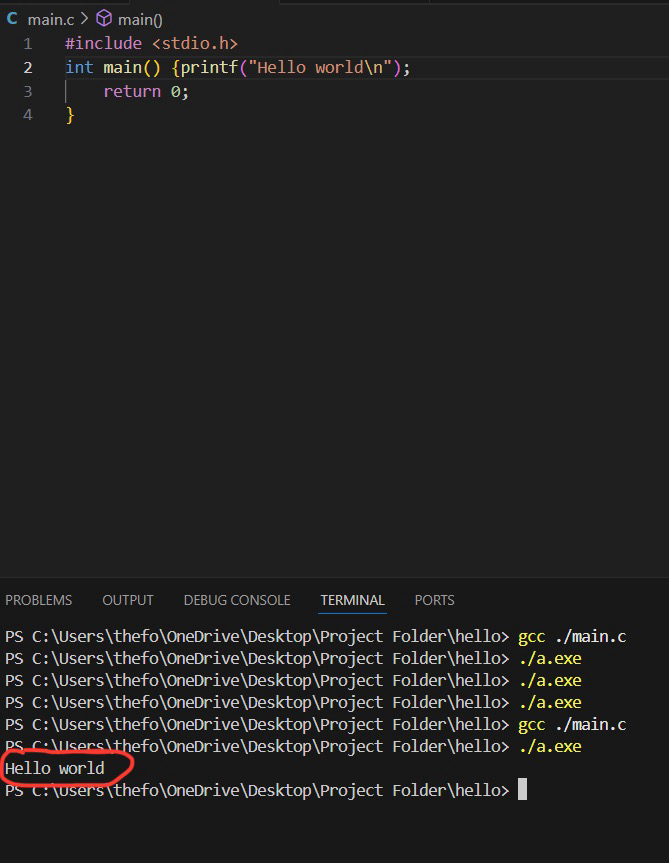Click line number 3 in the gutter
This screenshot has width=669, height=863.
[28, 92]
